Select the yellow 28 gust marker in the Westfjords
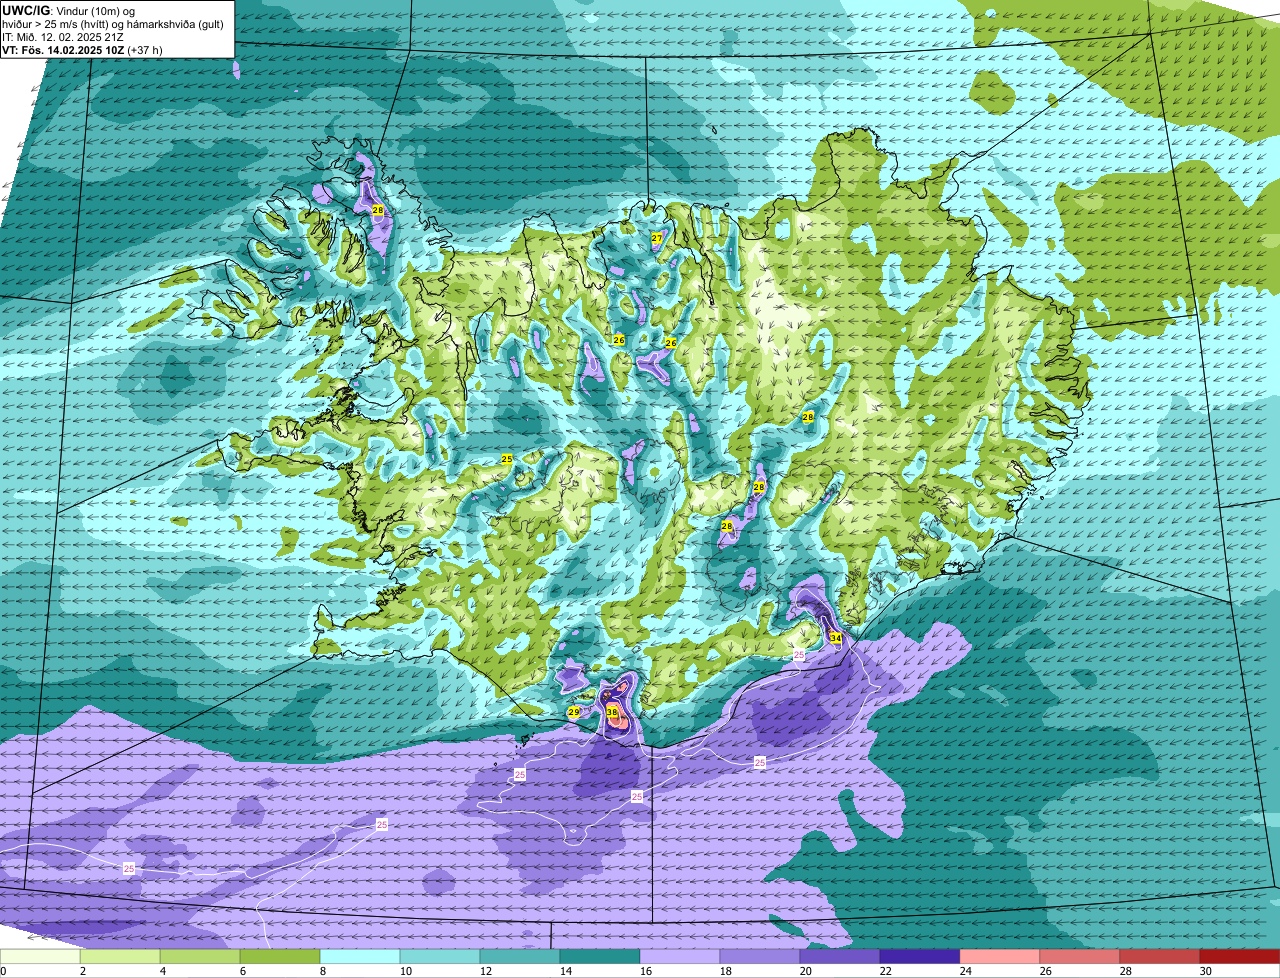Image resolution: width=1280 pixels, height=978 pixels. click(377, 210)
